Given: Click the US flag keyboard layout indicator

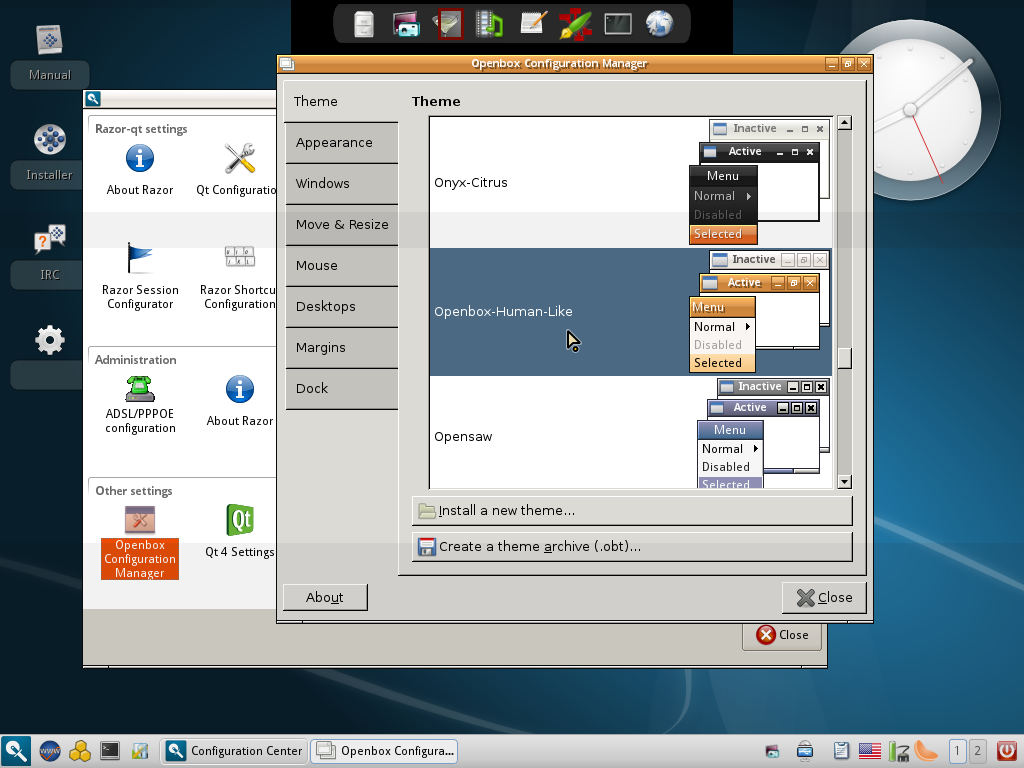Looking at the screenshot, I should 870,751.
